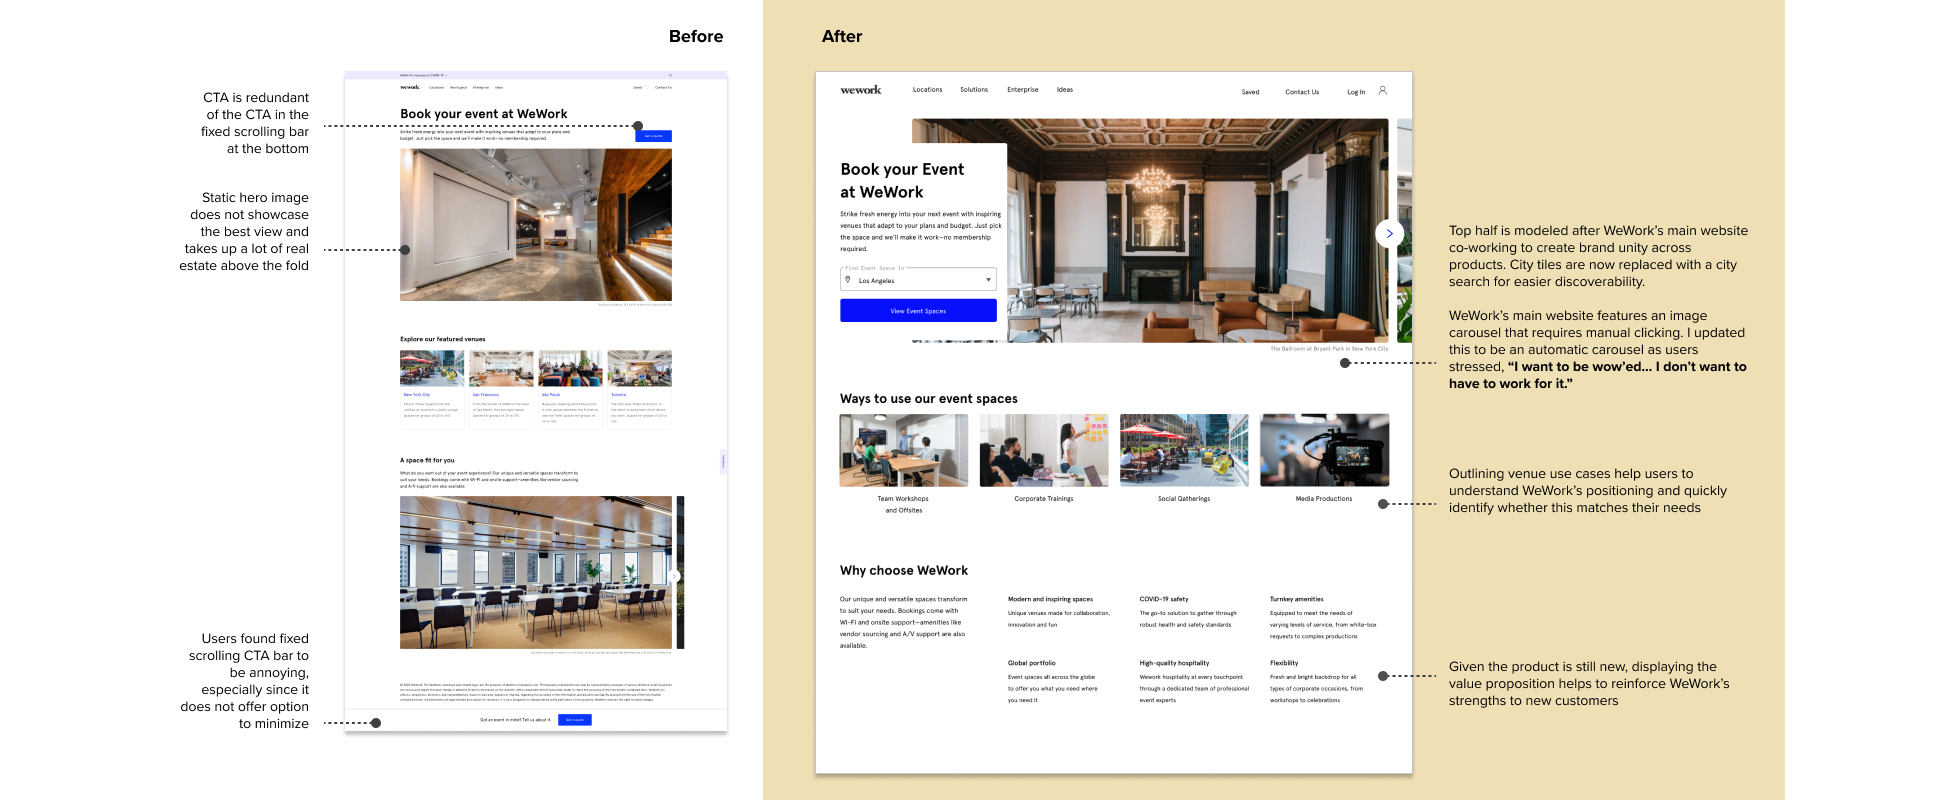
Task: Select Corporate Trainings image
Action: (1044, 450)
